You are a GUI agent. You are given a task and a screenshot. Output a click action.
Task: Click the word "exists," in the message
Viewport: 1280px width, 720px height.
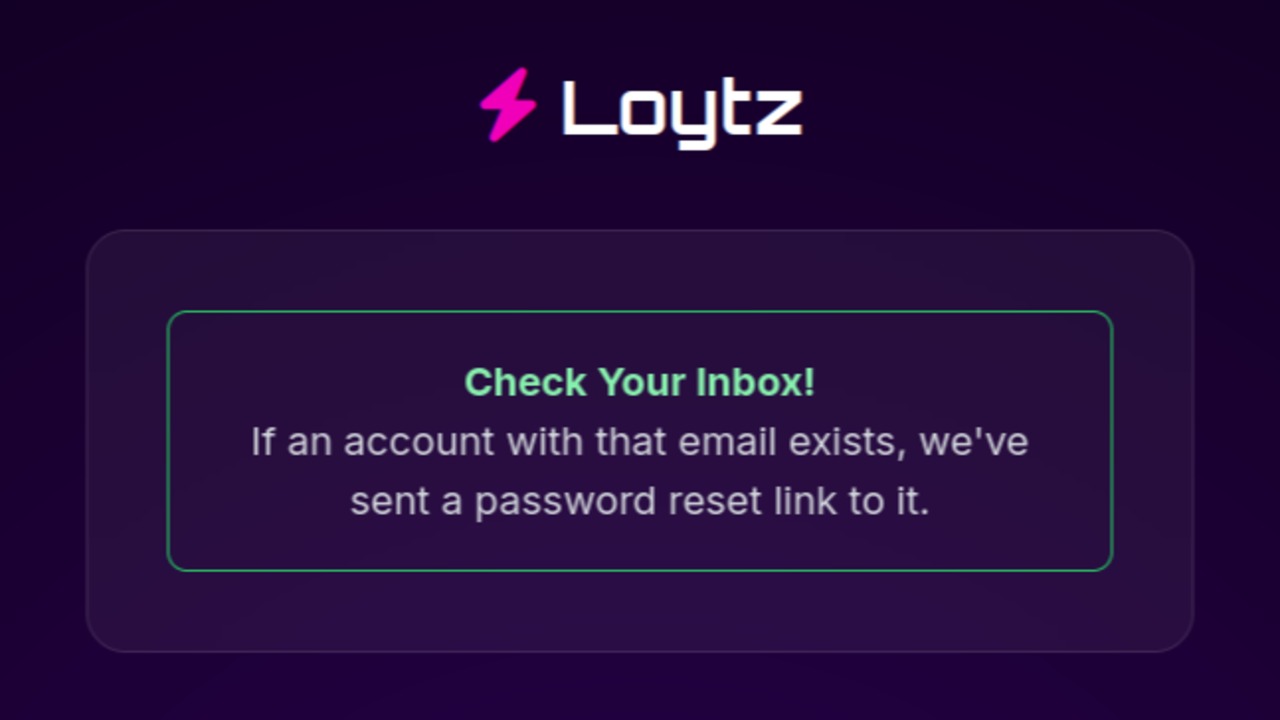(x=847, y=441)
